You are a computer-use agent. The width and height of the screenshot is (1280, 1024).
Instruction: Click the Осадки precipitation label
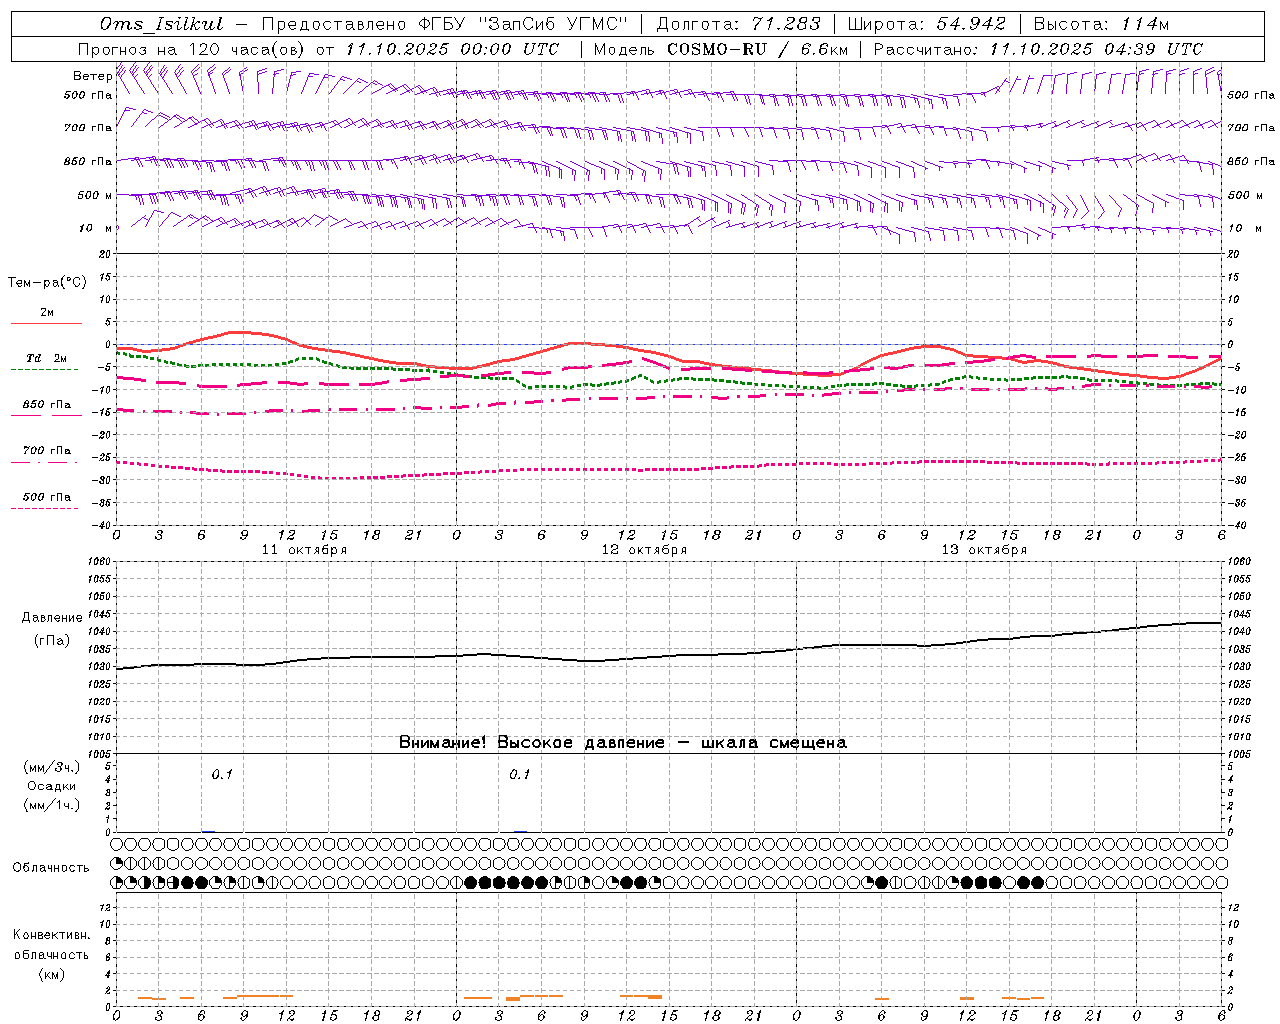(52, 786)
